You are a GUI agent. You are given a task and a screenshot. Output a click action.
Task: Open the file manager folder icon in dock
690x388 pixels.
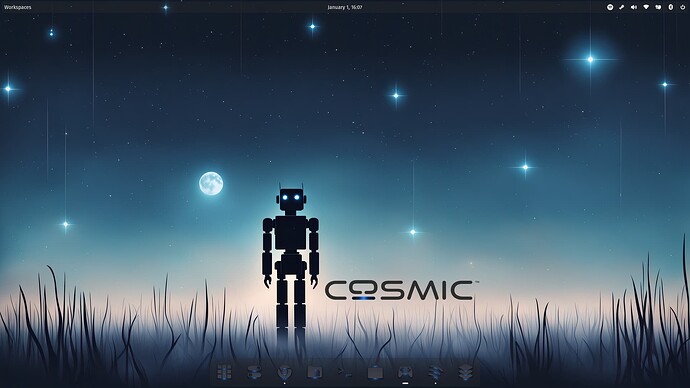tap(315, 373)
